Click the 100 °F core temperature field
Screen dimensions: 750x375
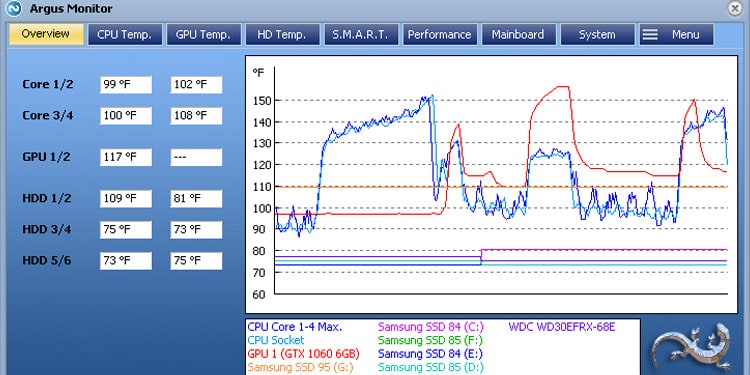coord(126,116)
